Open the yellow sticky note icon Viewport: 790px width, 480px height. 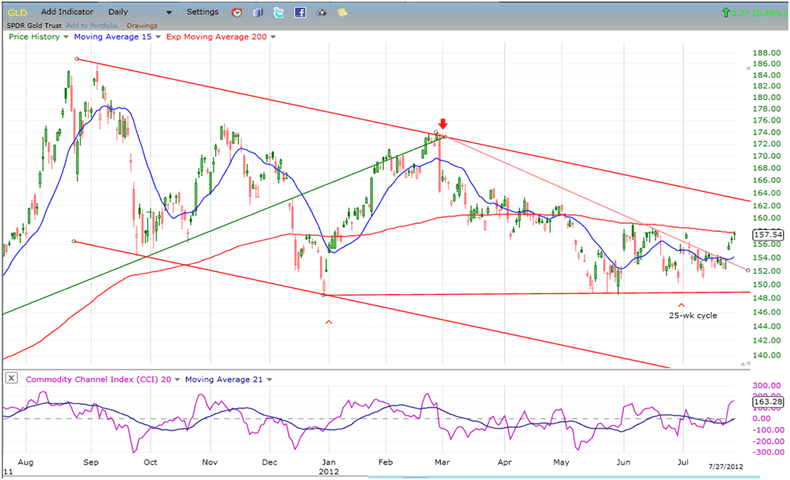pos(342,12)
